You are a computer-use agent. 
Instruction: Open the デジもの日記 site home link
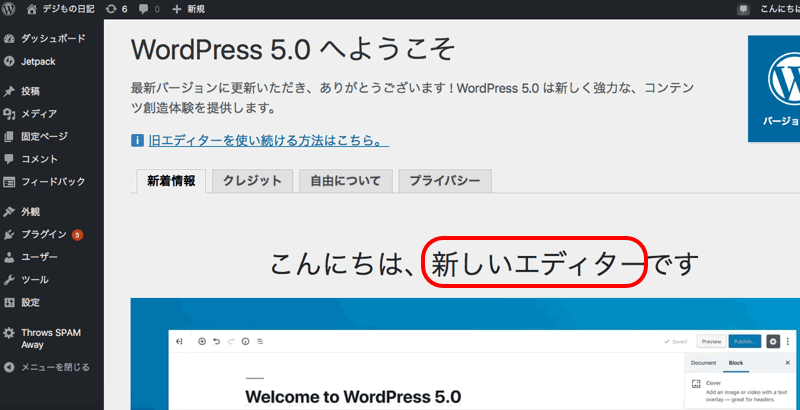coord(69,9)
